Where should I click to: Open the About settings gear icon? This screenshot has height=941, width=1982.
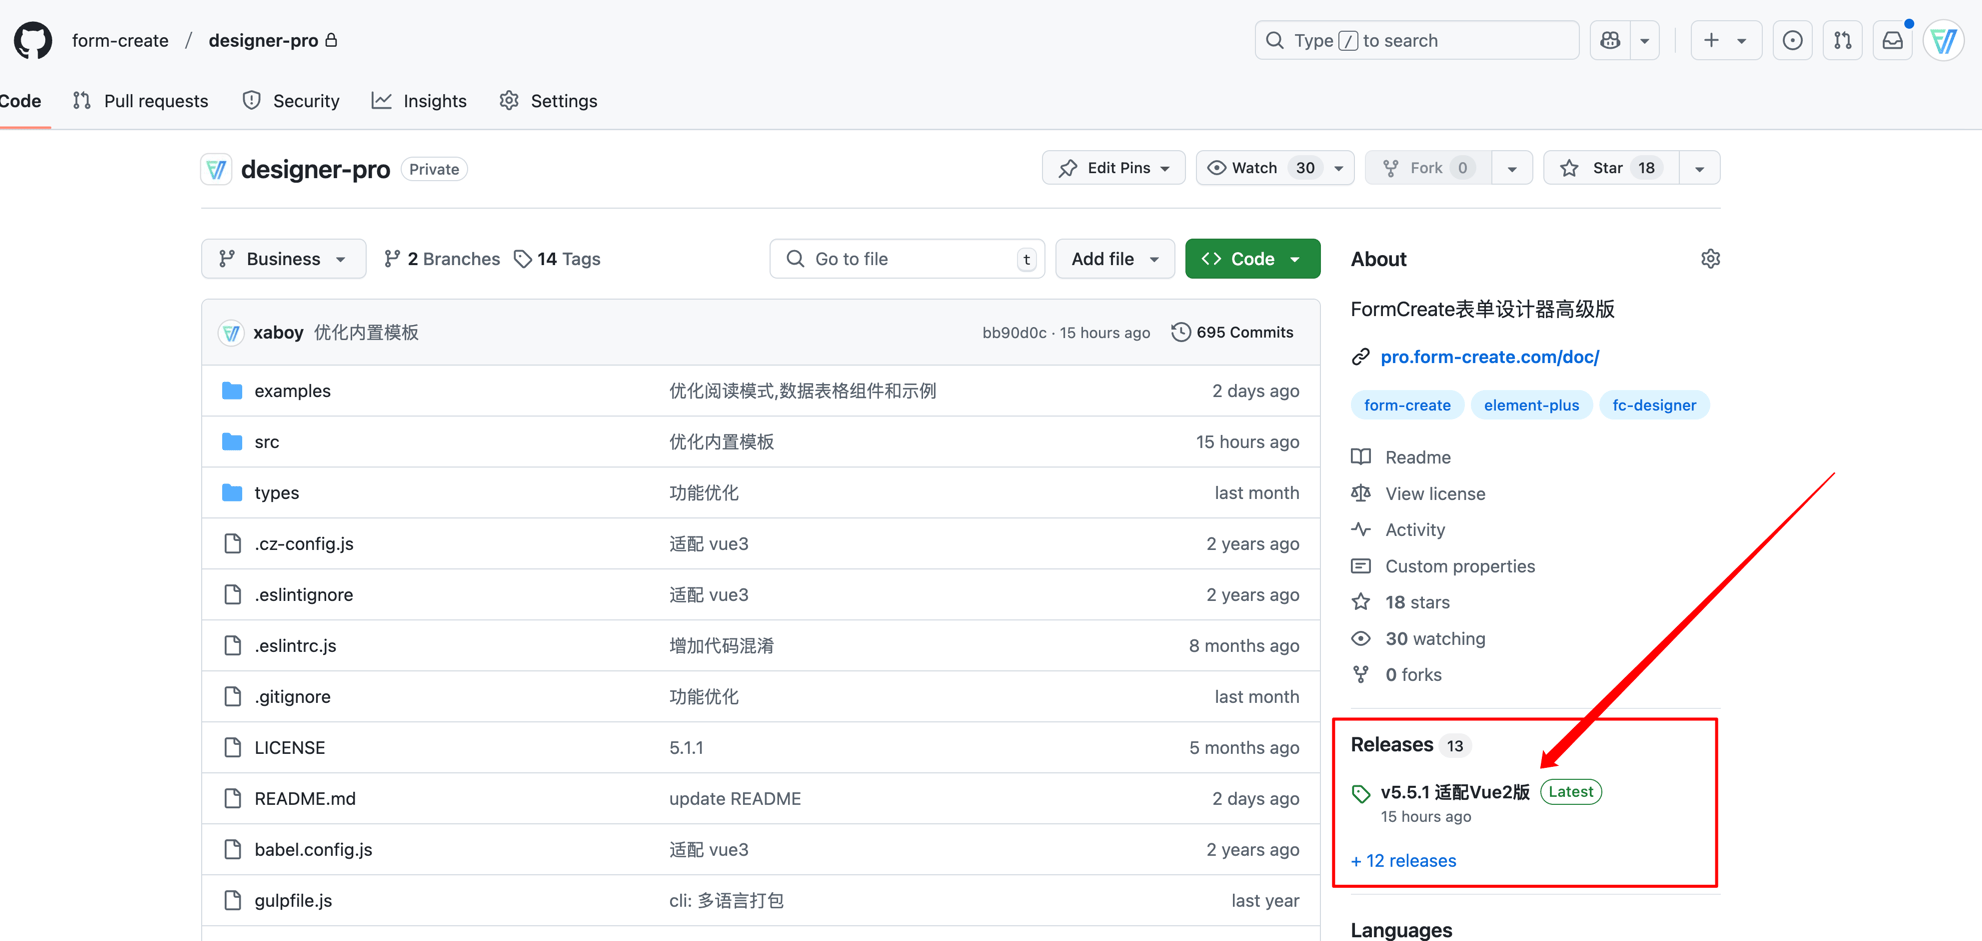[x=1710, y=259]
